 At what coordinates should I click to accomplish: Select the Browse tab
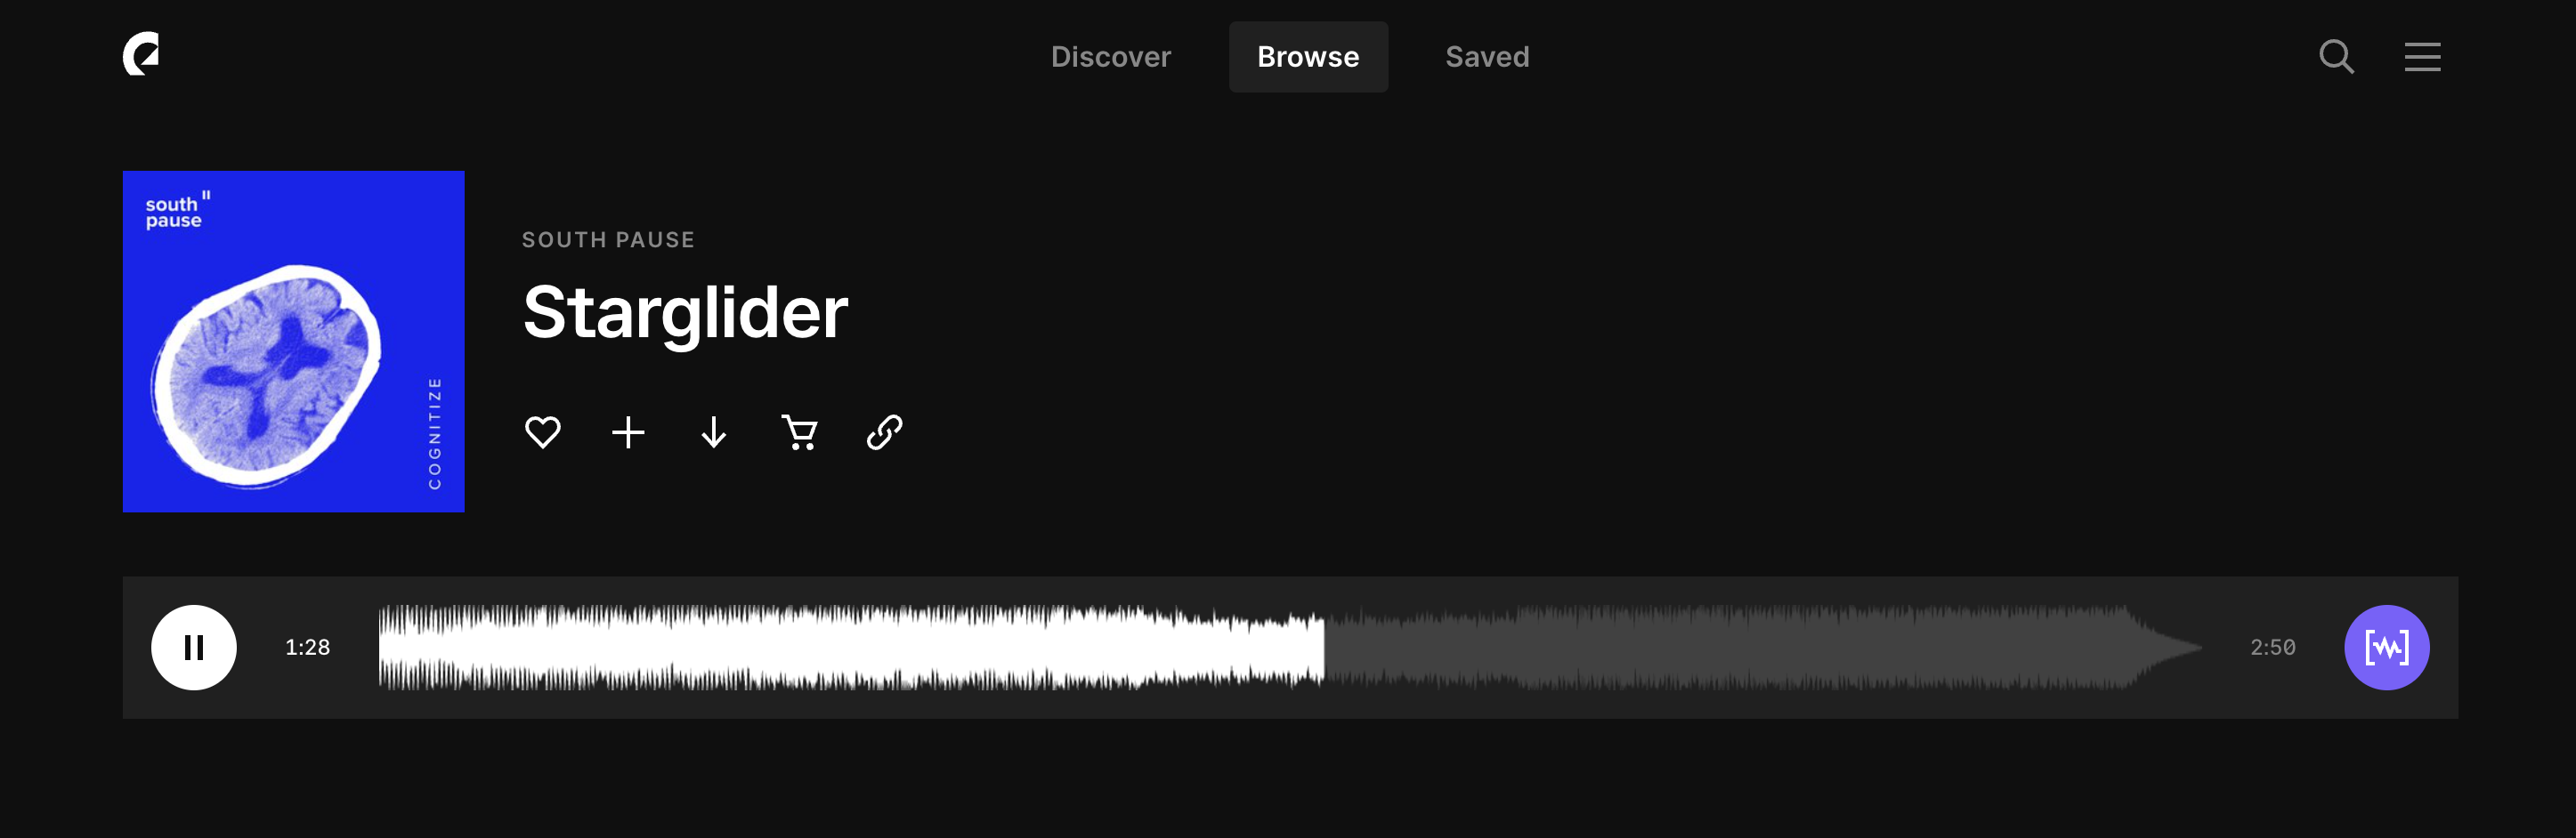1308,57
